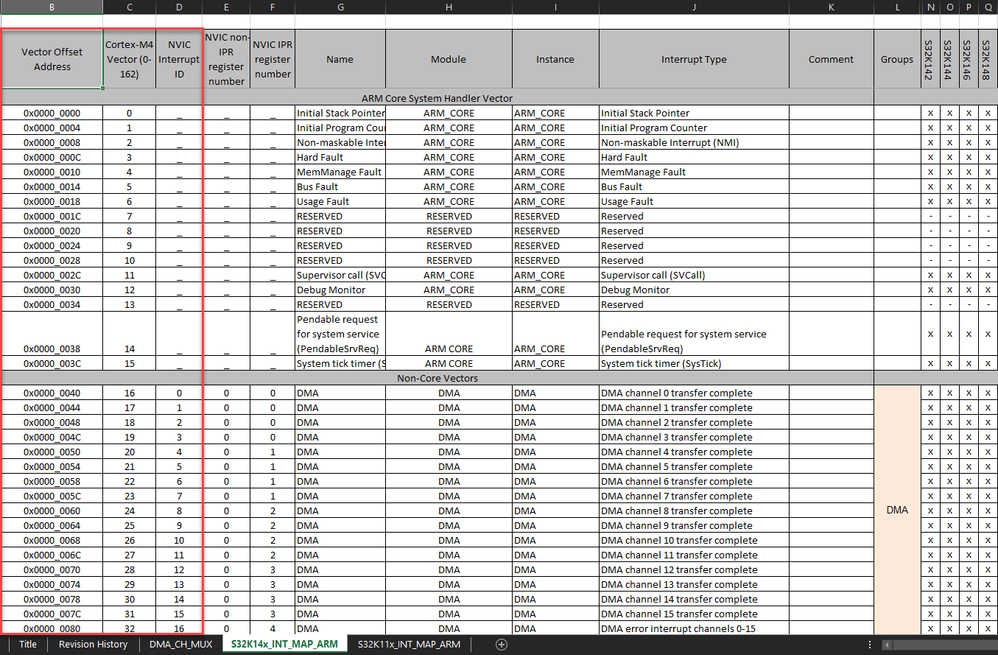Select column D header

pos(179,7)
